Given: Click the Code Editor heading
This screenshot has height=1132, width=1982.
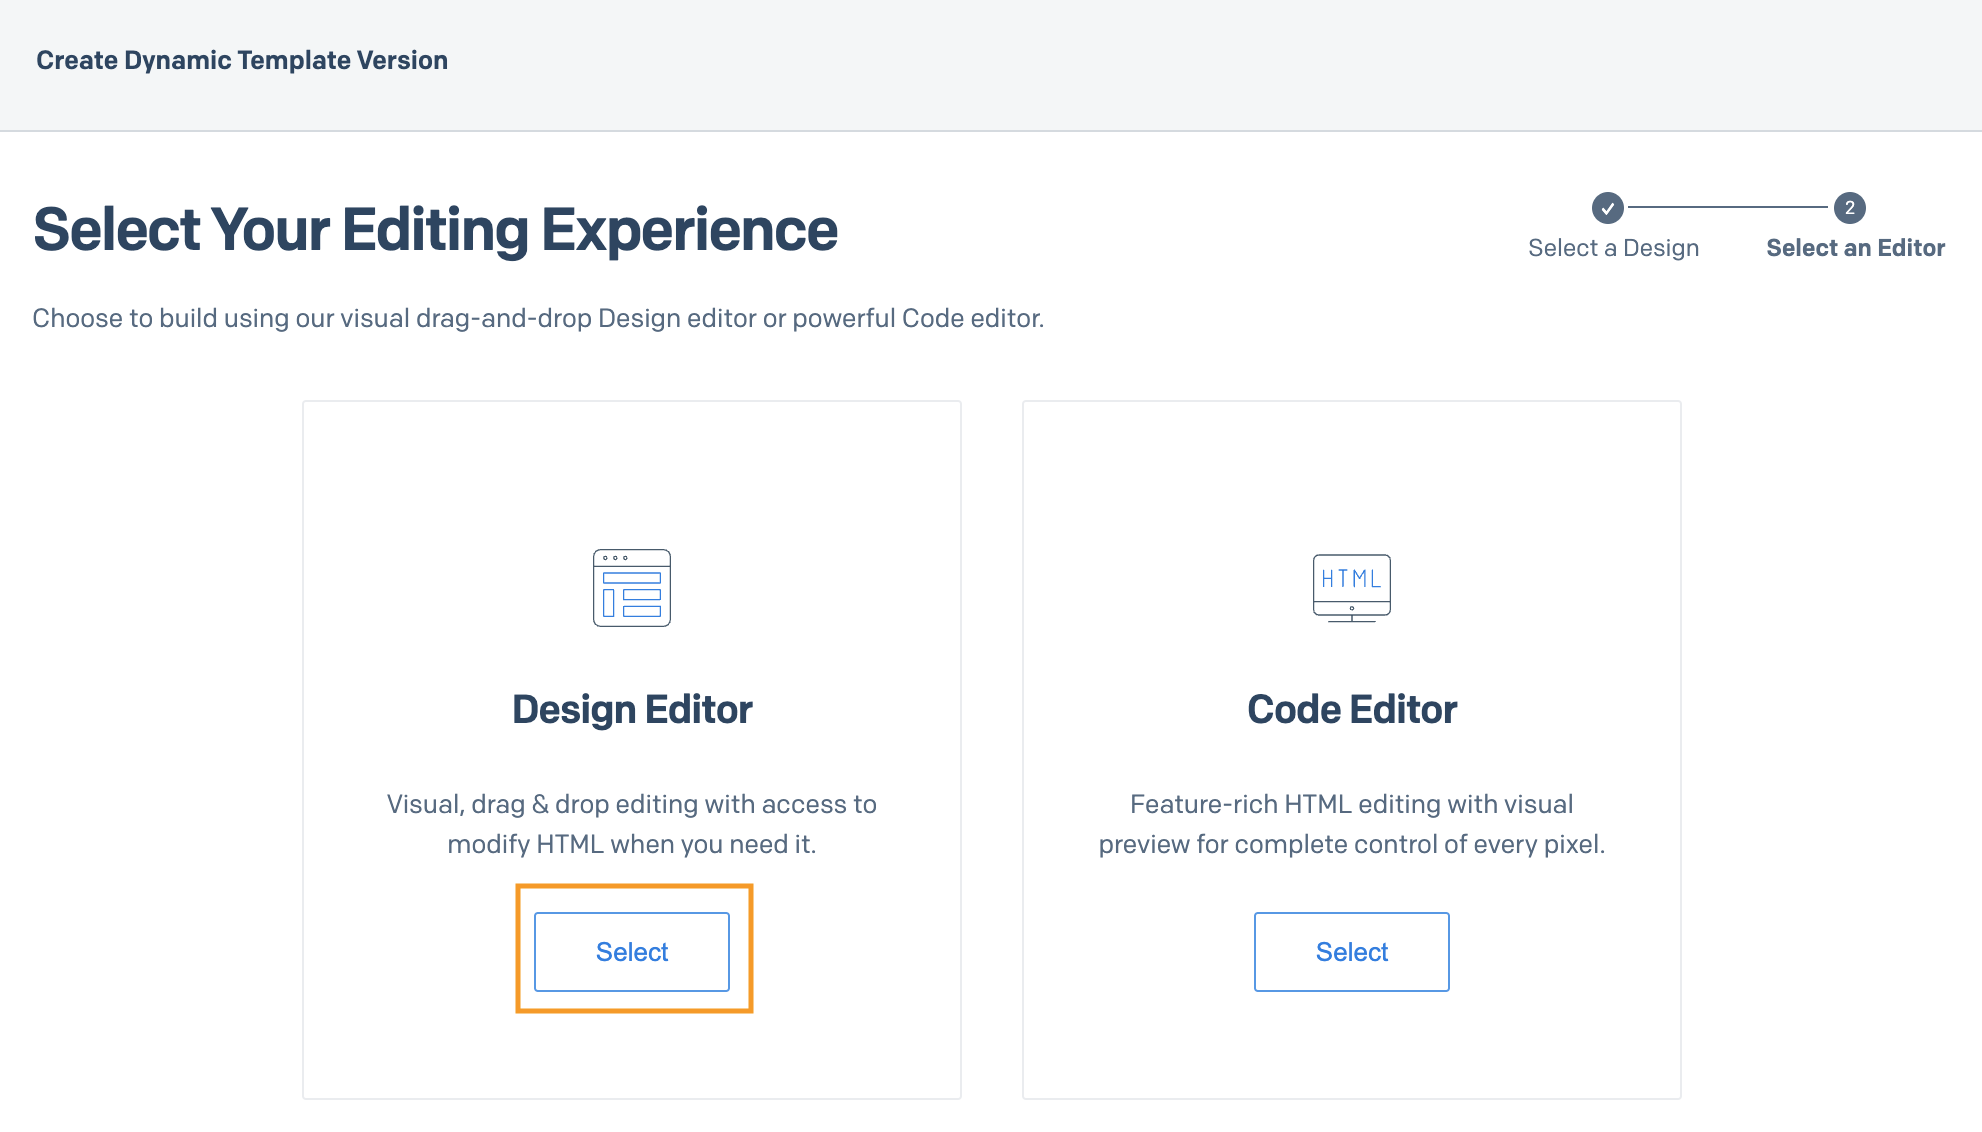Looking at the screenshot, I should pos(1351,709).
